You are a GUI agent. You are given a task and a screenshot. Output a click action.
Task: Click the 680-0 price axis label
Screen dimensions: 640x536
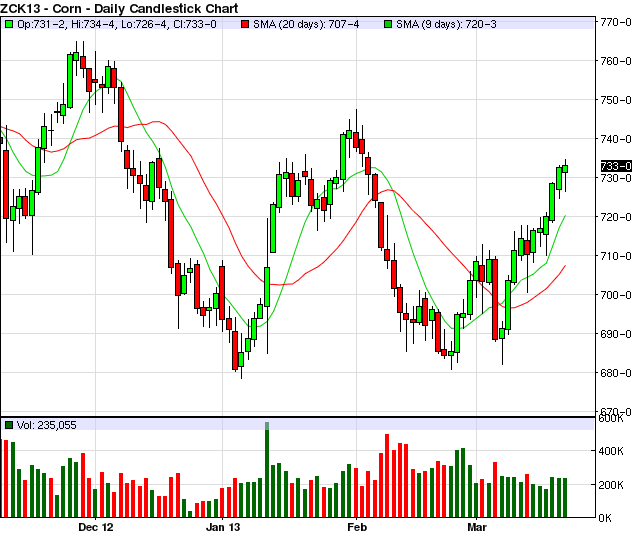616,373
